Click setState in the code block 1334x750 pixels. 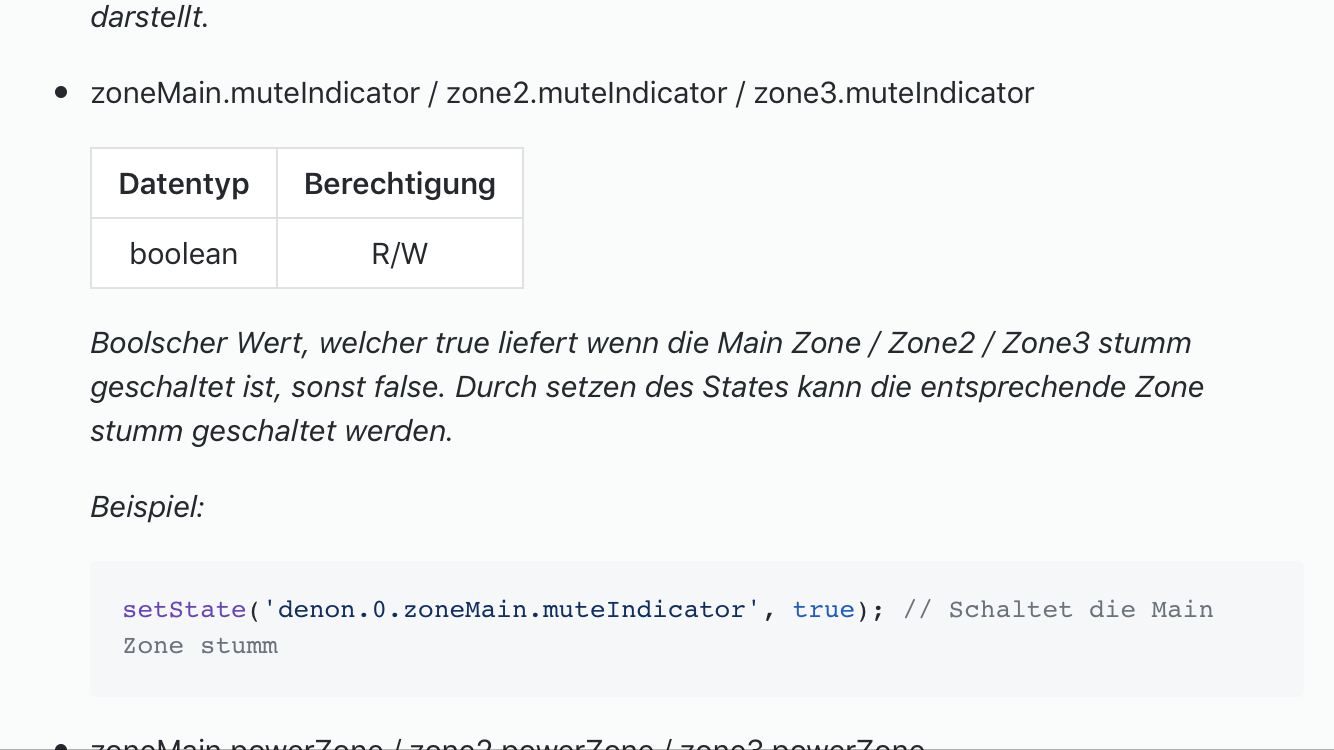(x=184, y=610)
